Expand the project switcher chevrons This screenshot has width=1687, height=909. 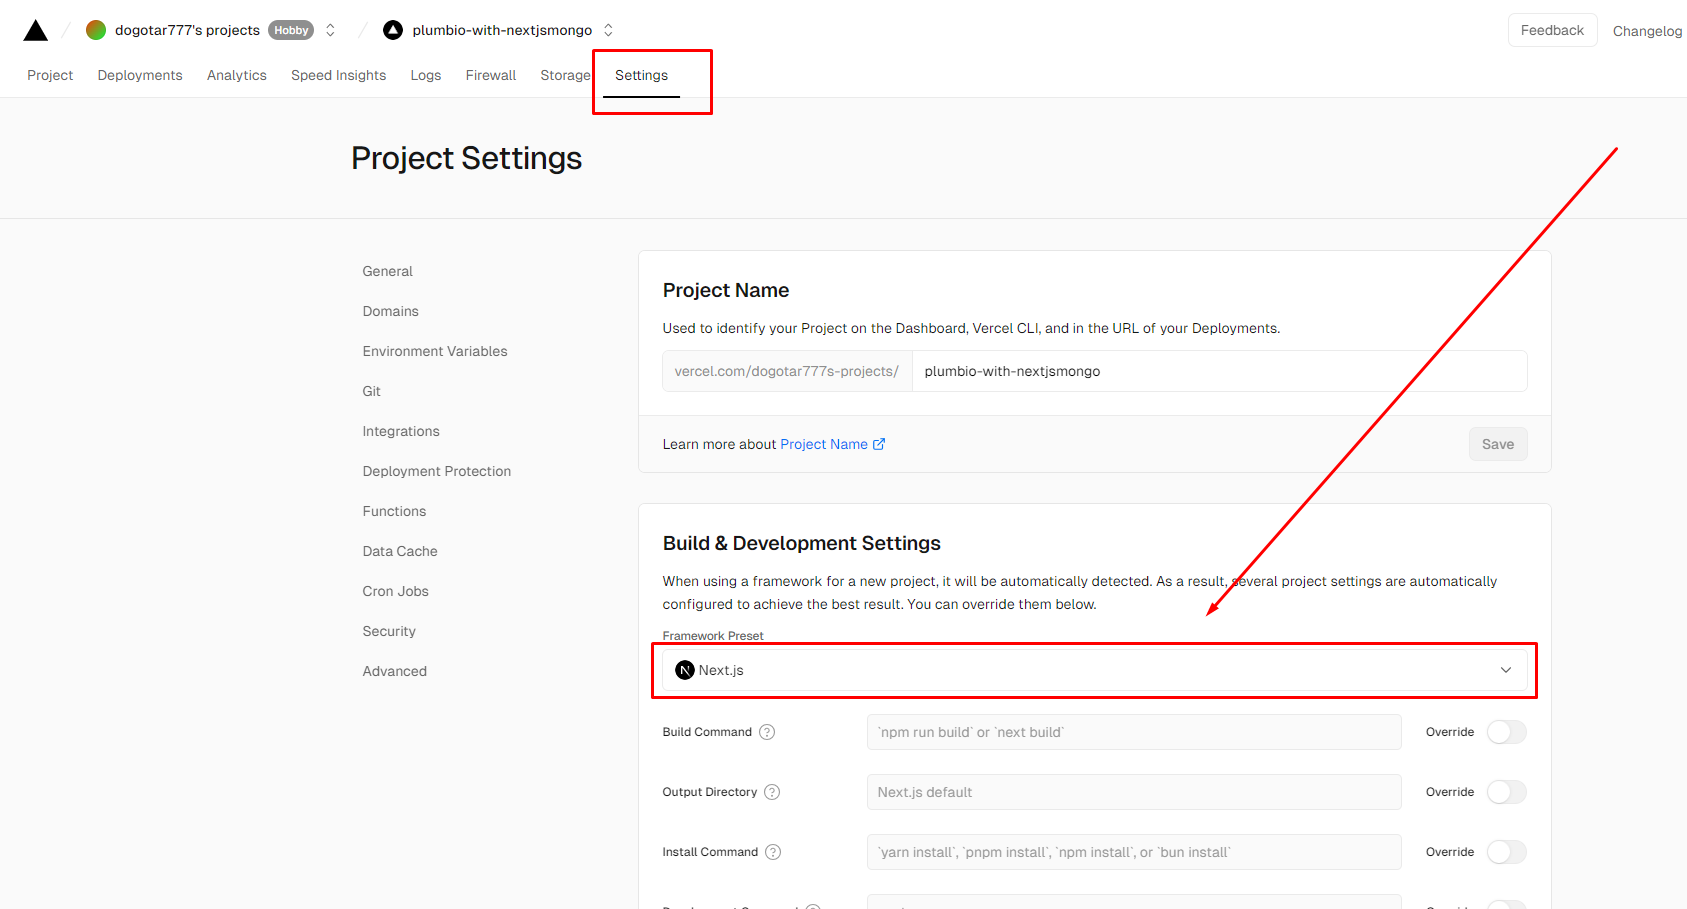coord(608,30)
